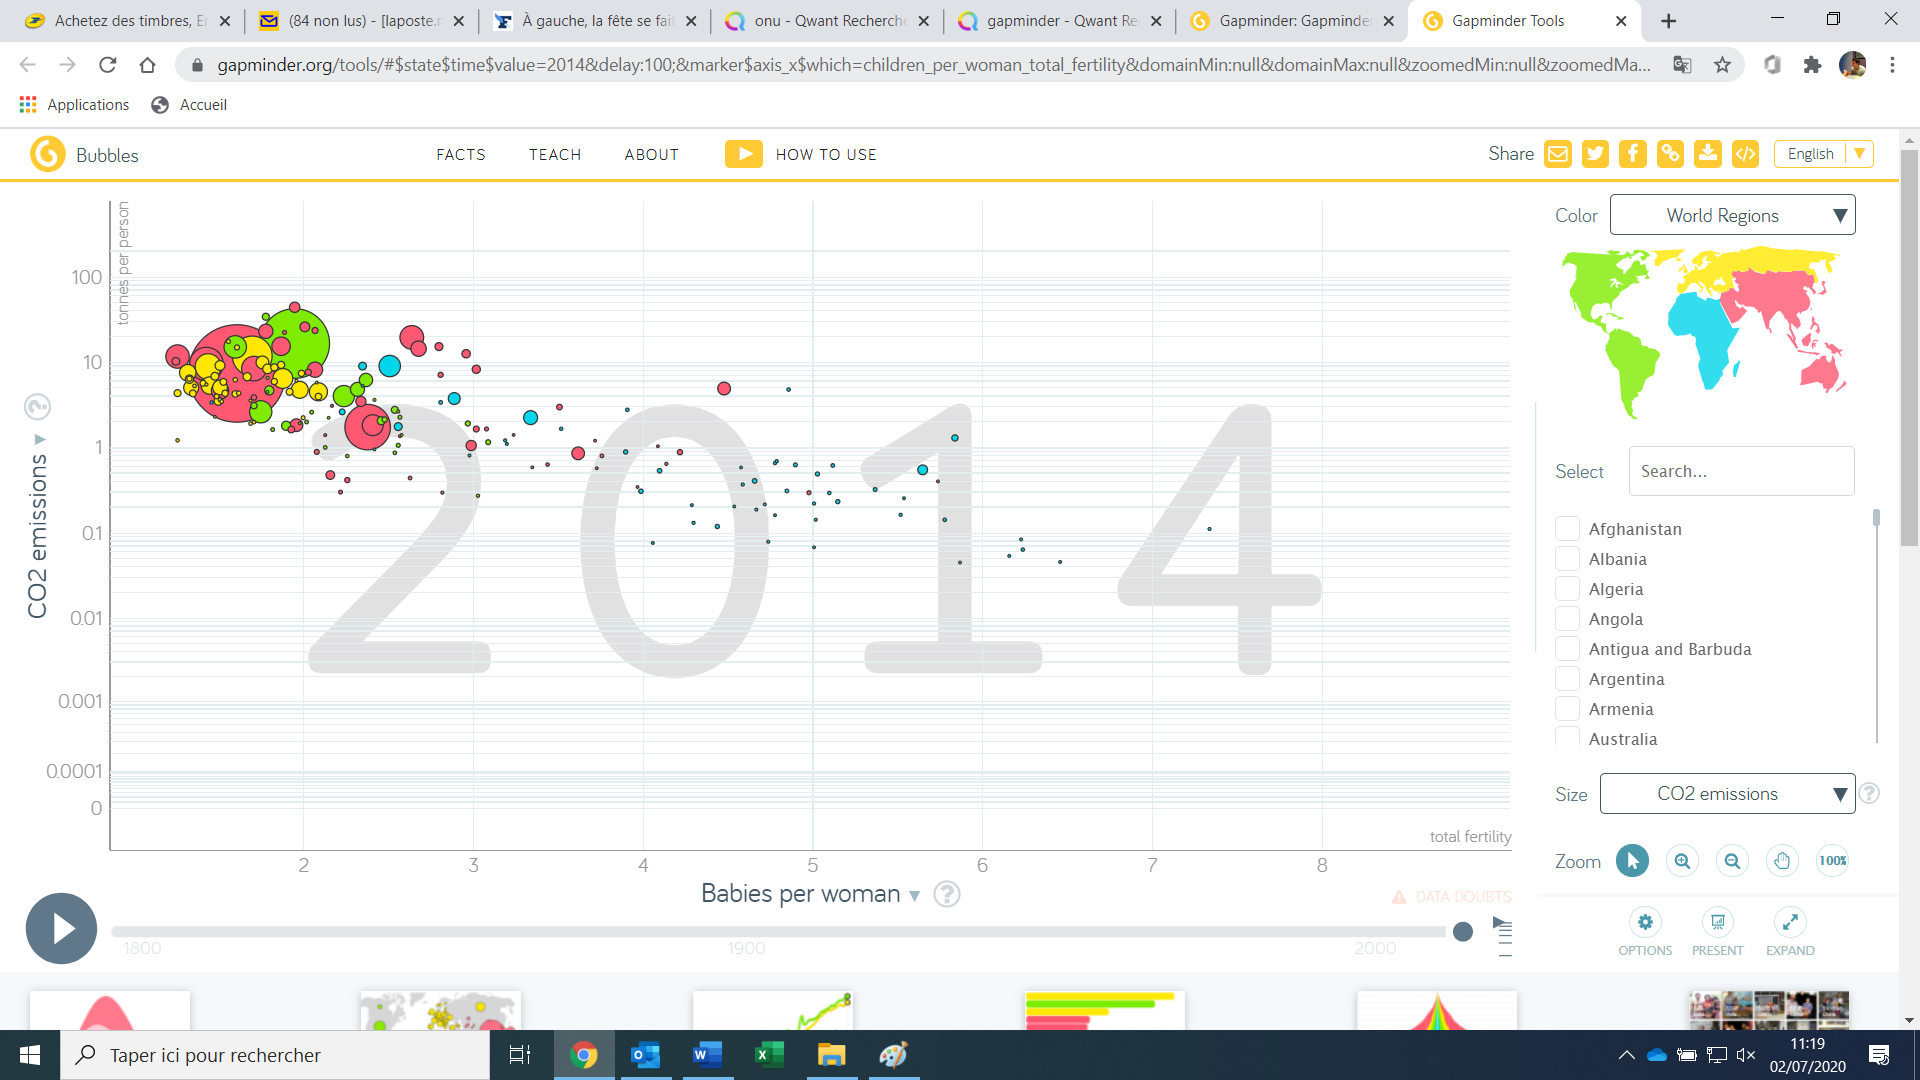This screenshot has height=1080, width=1920.
Task: Select Argentina in the country list
Action: [1567, 679]
